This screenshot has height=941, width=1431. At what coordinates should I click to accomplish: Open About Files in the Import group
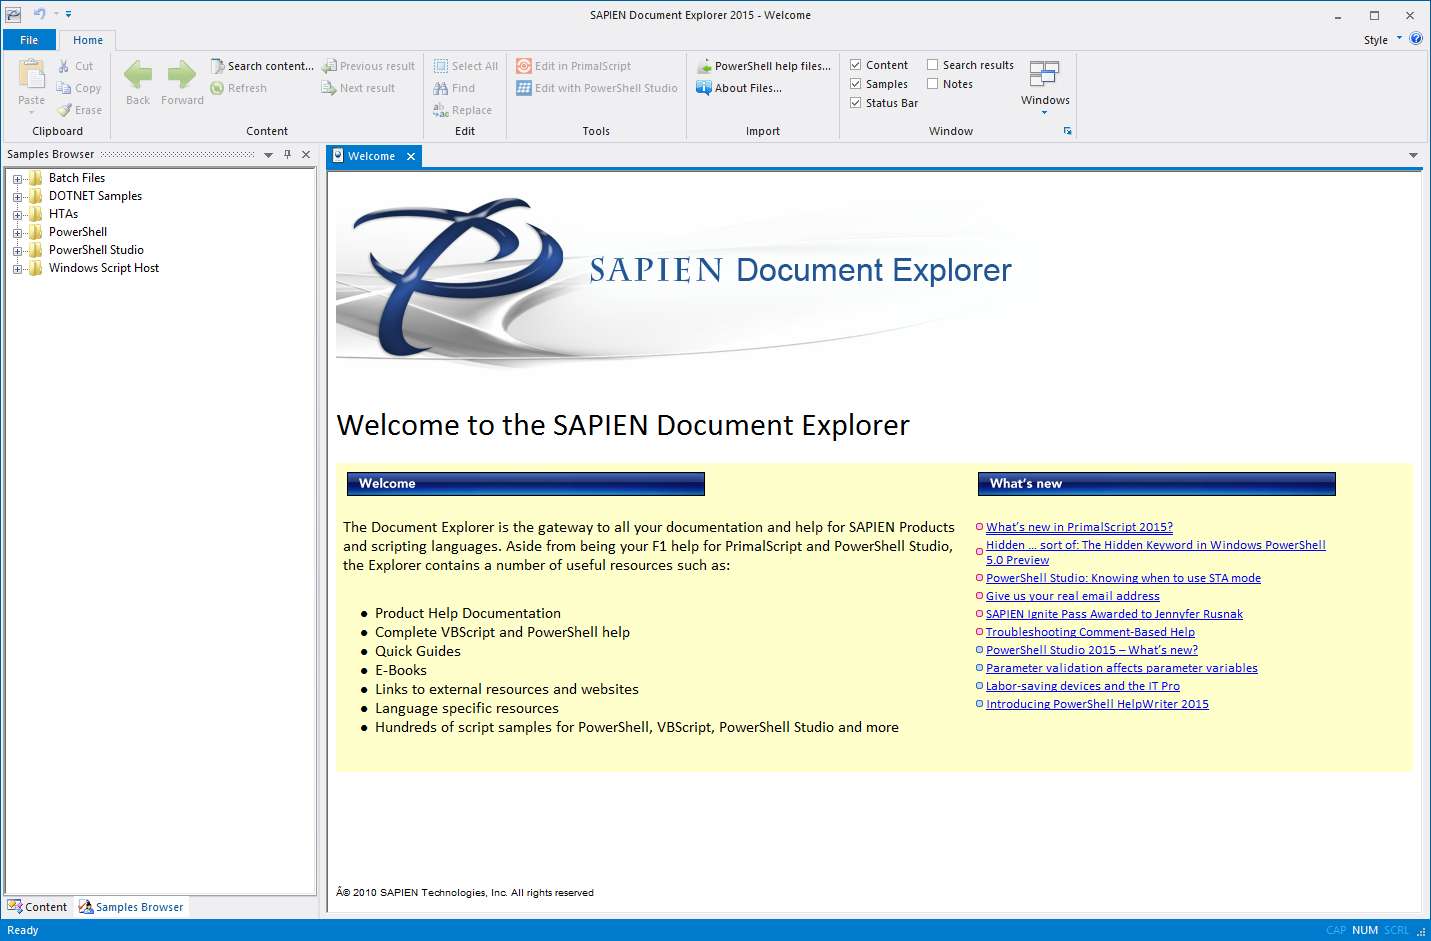706,88
